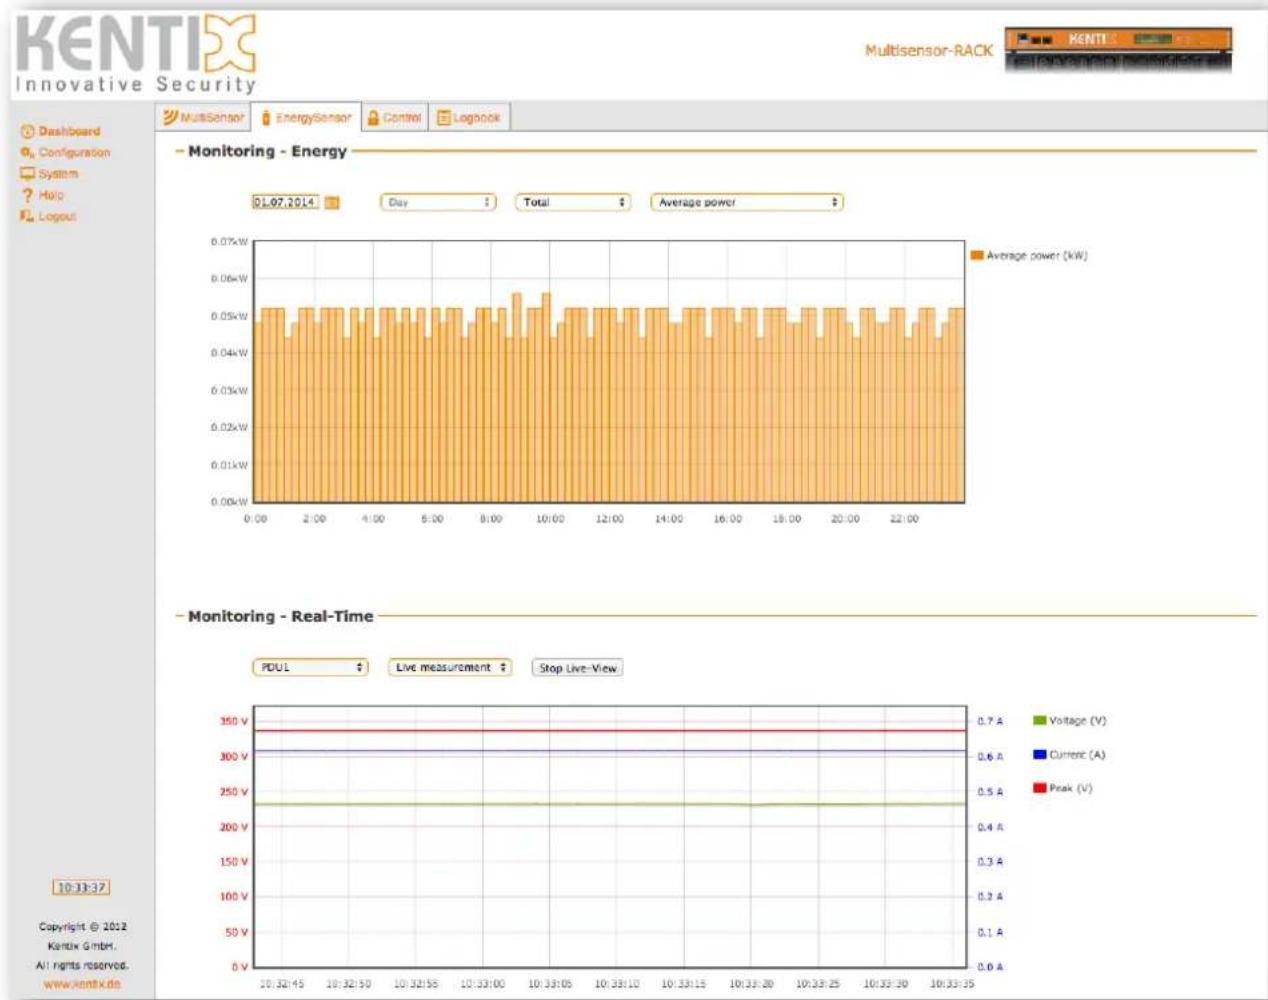1268x1000 pixels.
Task: Click the Copyright © 2012 text
Action: click(83, 927)
